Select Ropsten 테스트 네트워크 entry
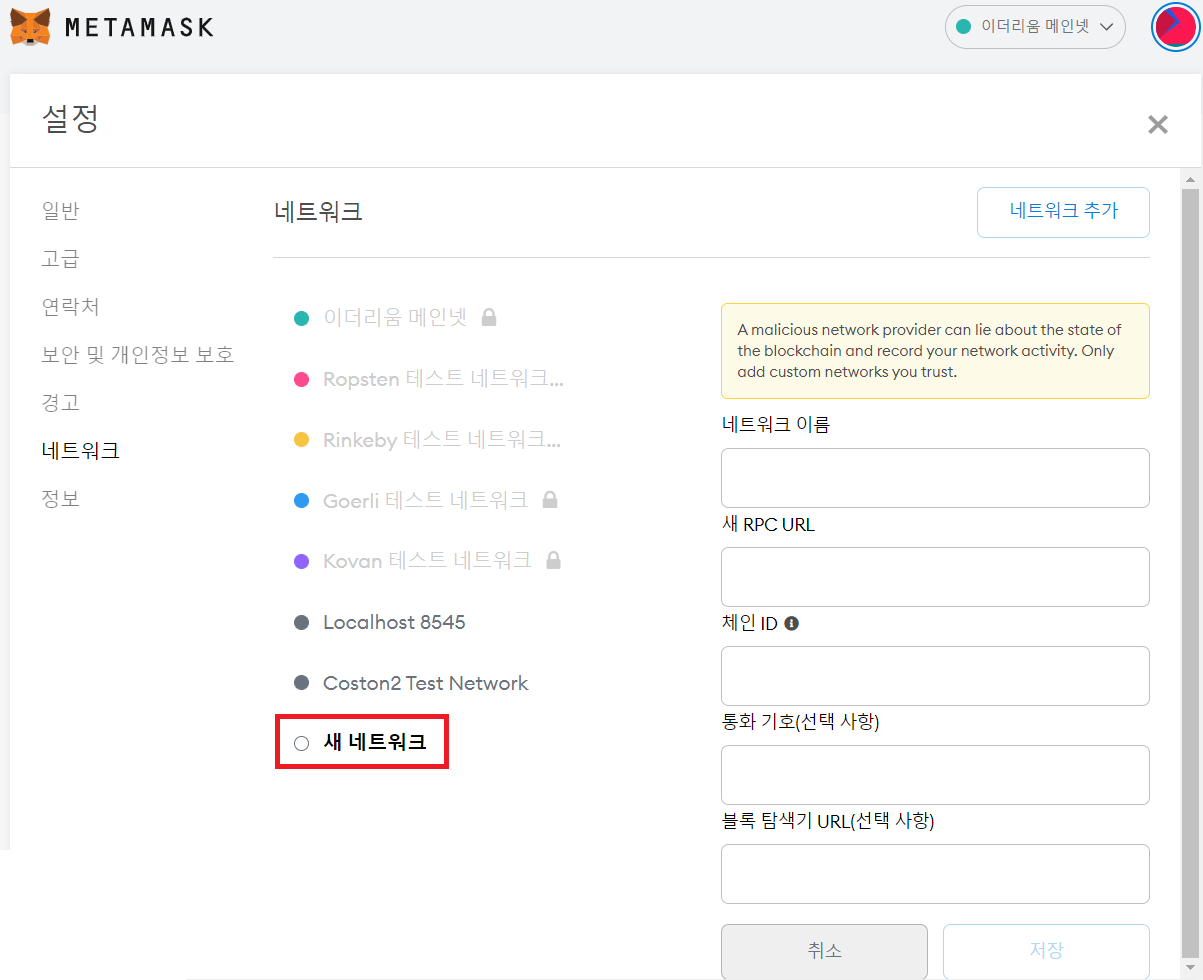Screen dimensions: 1203x980 [x=443, y=379]
